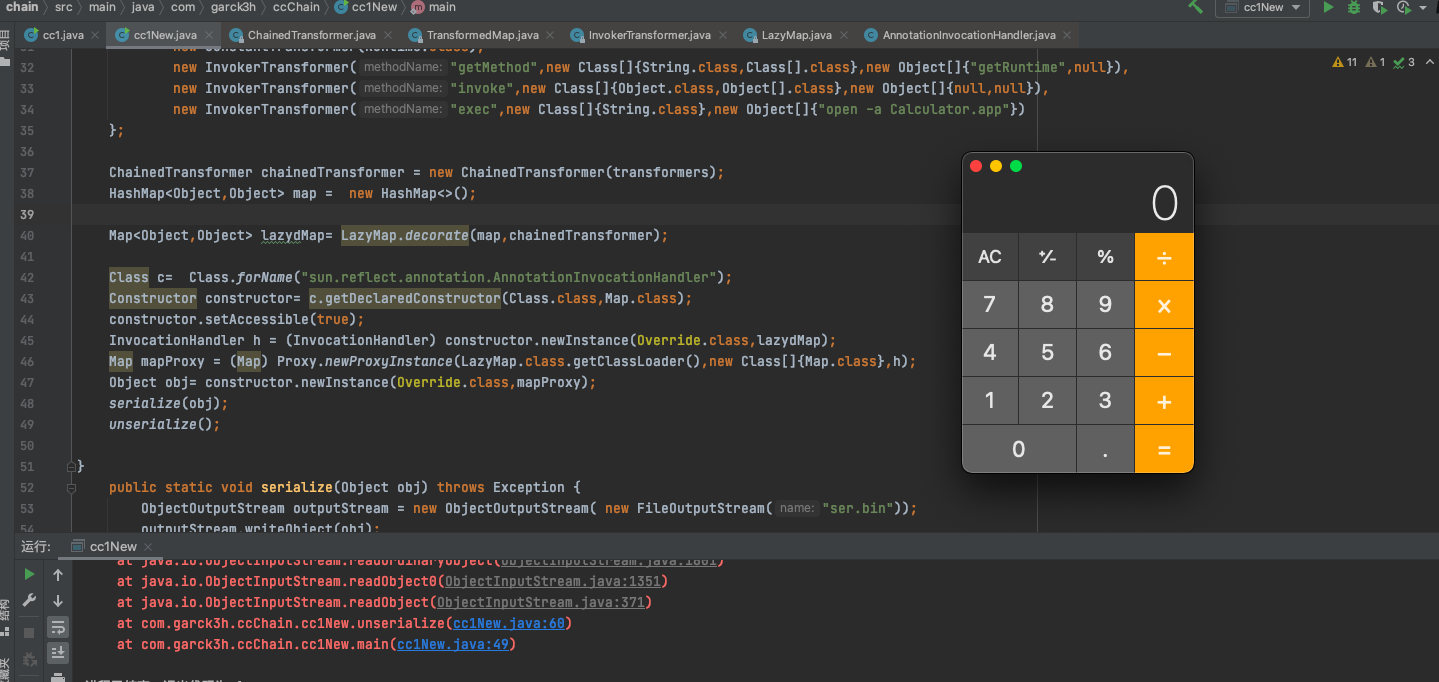This screenshot has width=1439, height=682.
Task: Close the AnnotationInvocationHandler.java tab
Action: coord(1068,35)
